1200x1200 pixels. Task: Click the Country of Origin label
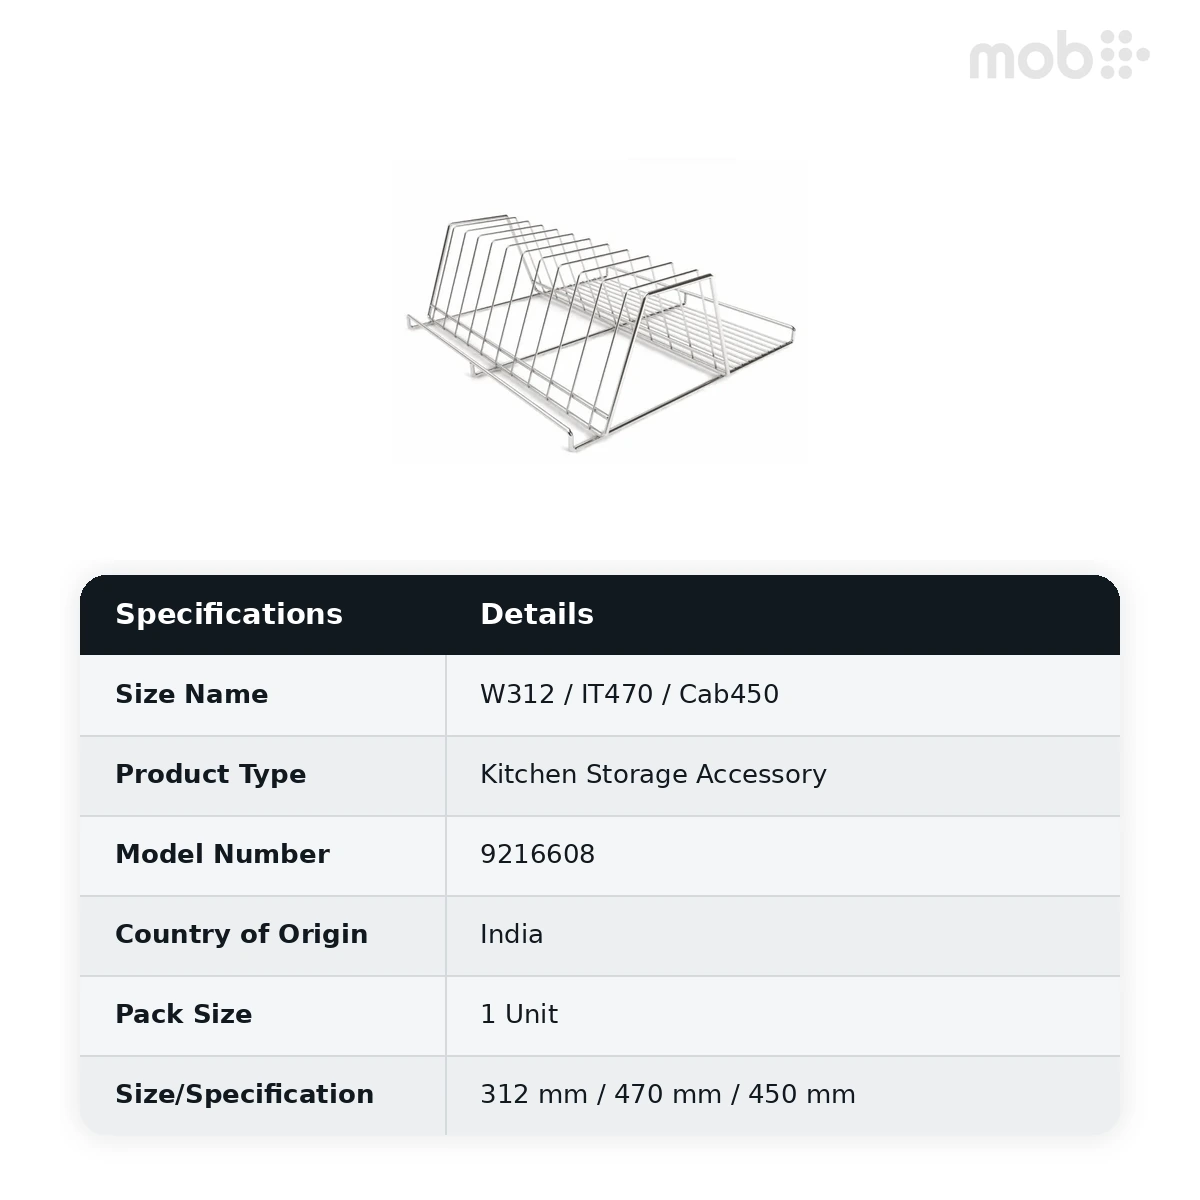(x=241, y=934)
